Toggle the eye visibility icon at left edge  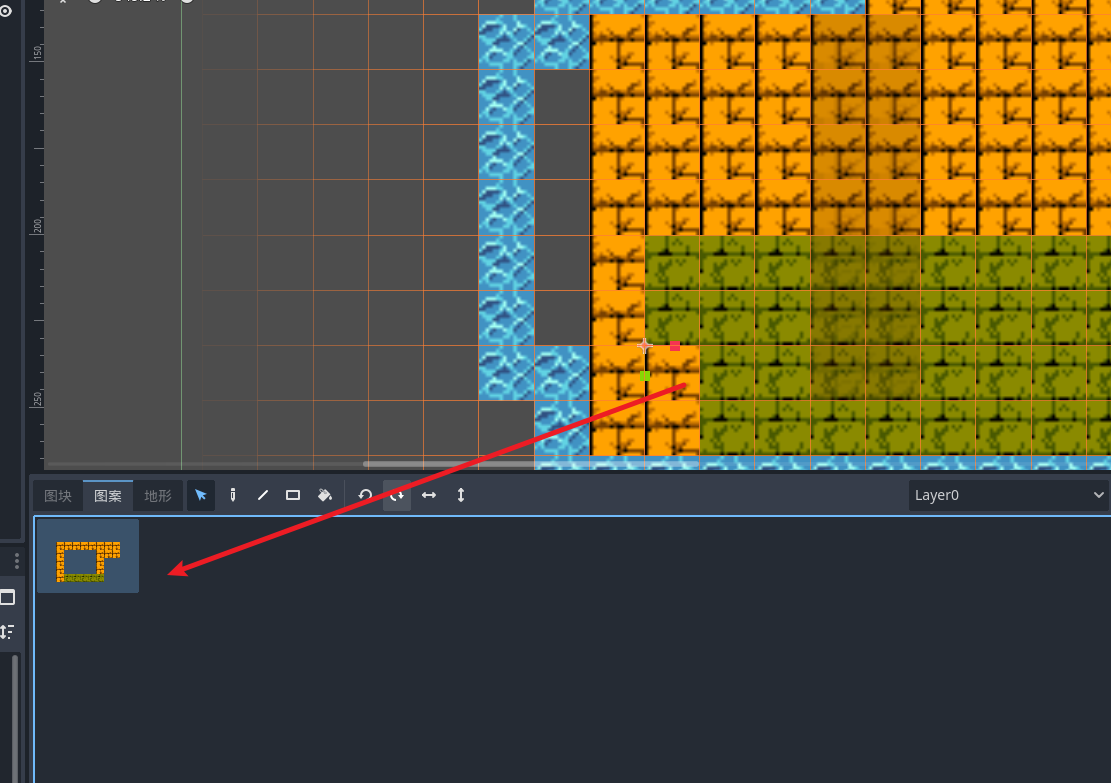pyautogui.click(x=6, y=11)
